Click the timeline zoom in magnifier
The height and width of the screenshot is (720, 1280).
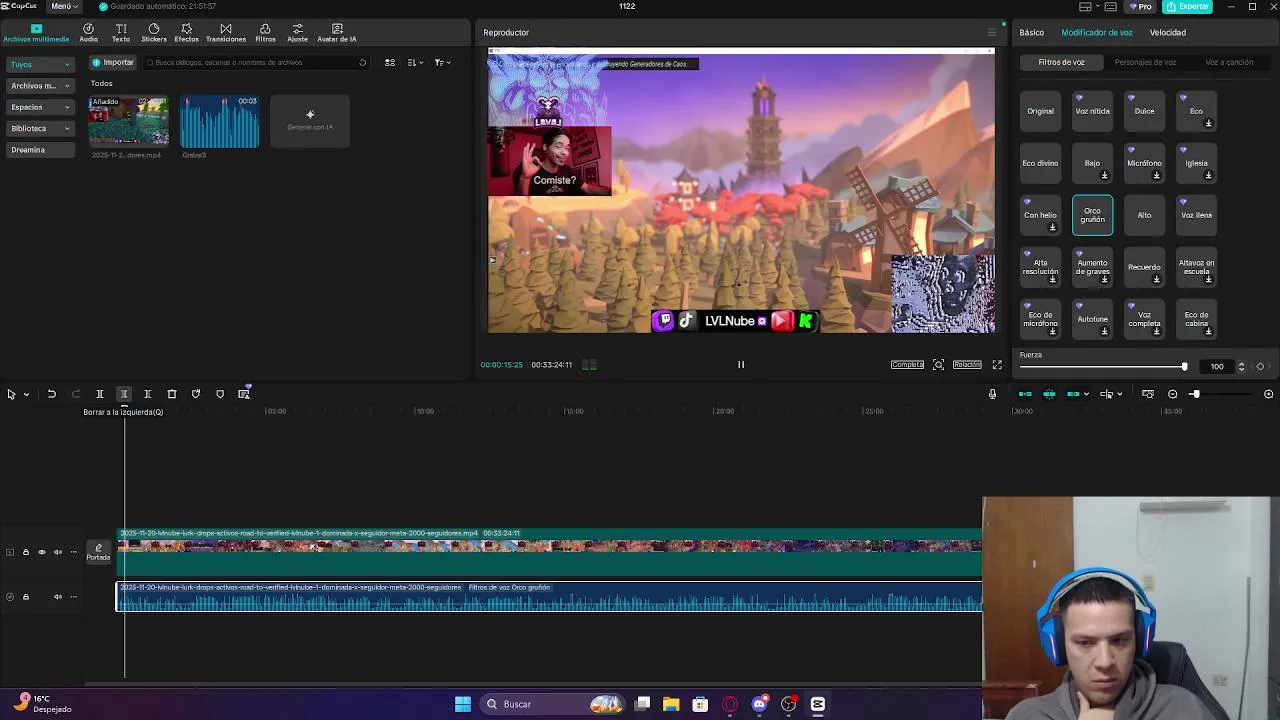click(x=1269, y=394)
